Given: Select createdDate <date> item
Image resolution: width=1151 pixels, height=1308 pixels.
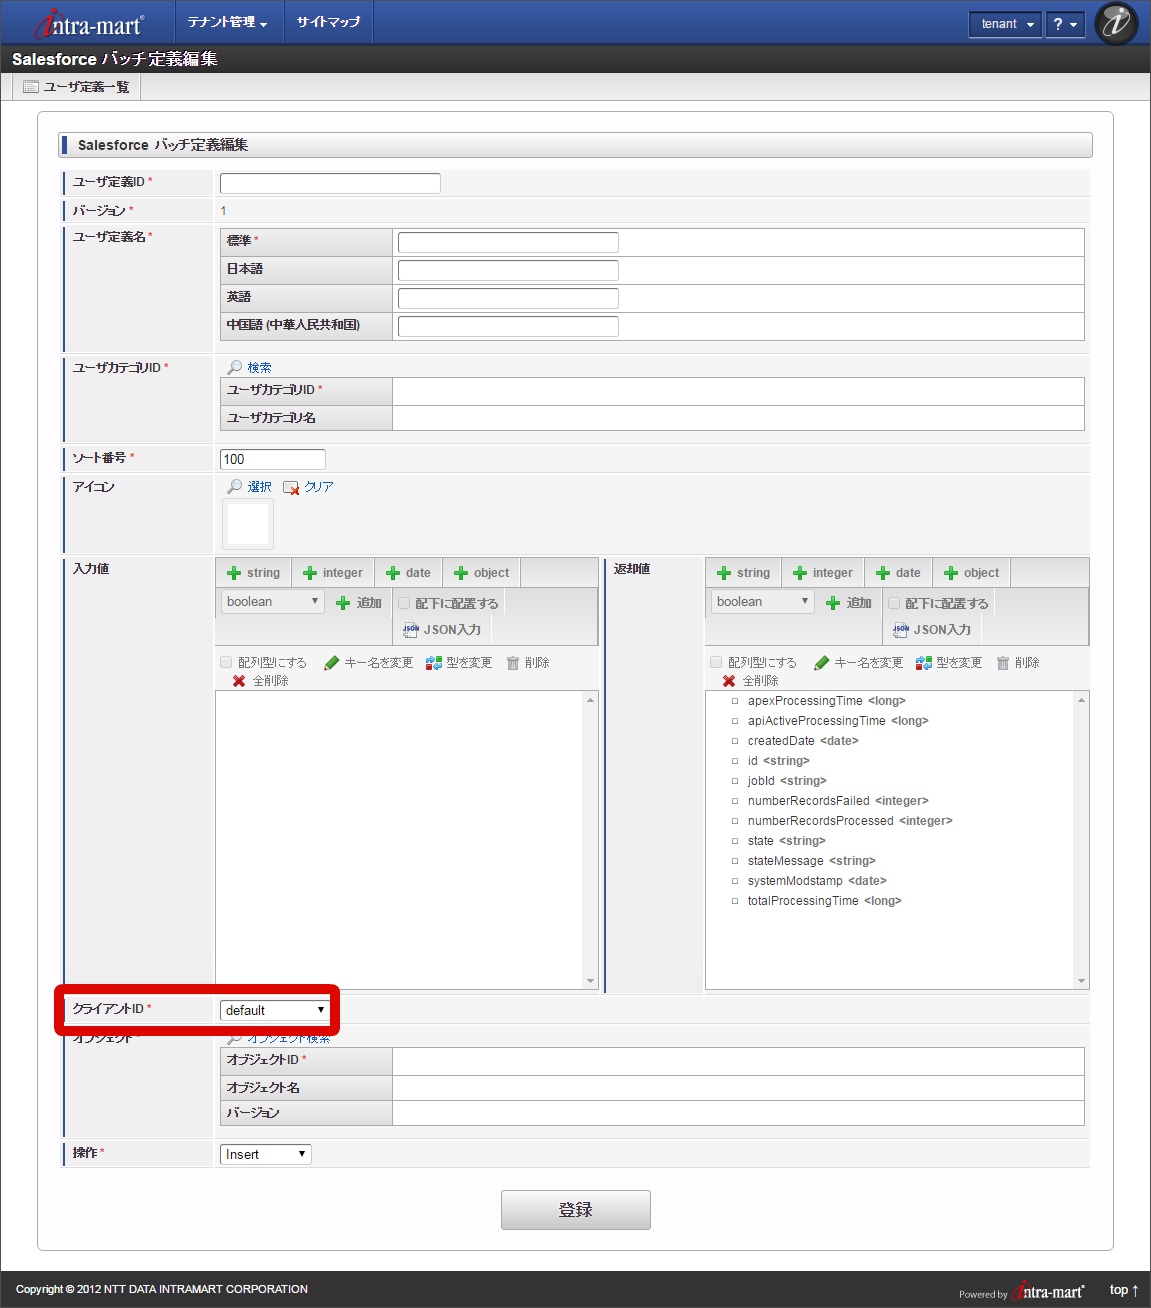Looking at the screenshot, I should 803,741.
